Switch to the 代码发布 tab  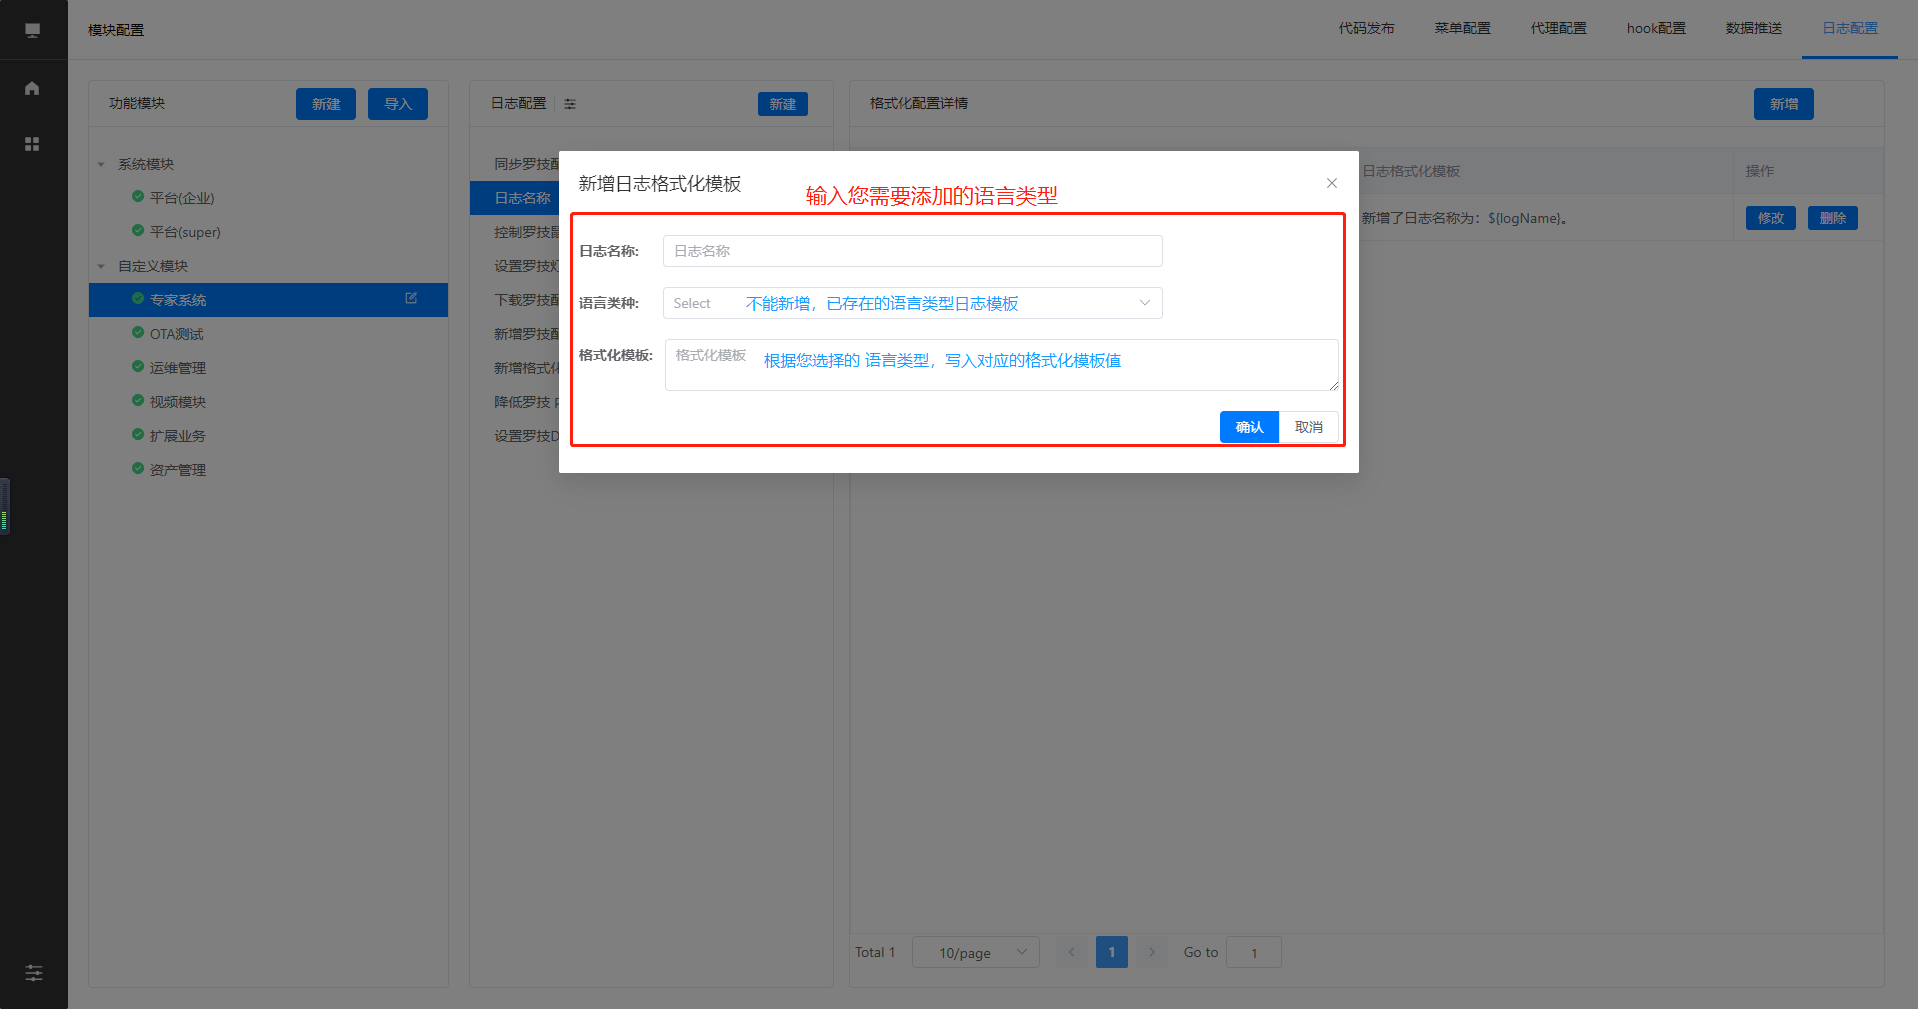tap(1366, 28)
